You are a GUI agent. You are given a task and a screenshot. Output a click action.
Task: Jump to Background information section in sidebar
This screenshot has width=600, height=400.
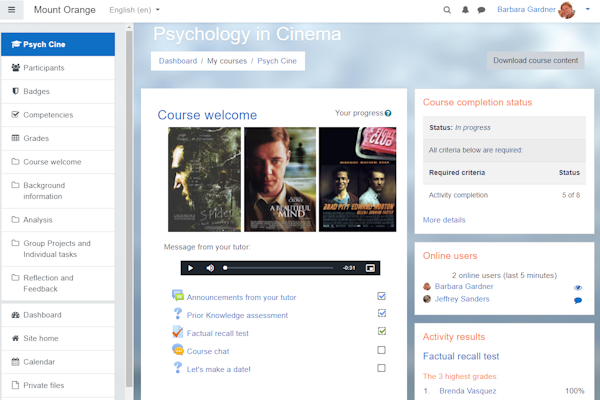(x=58, y=191)
